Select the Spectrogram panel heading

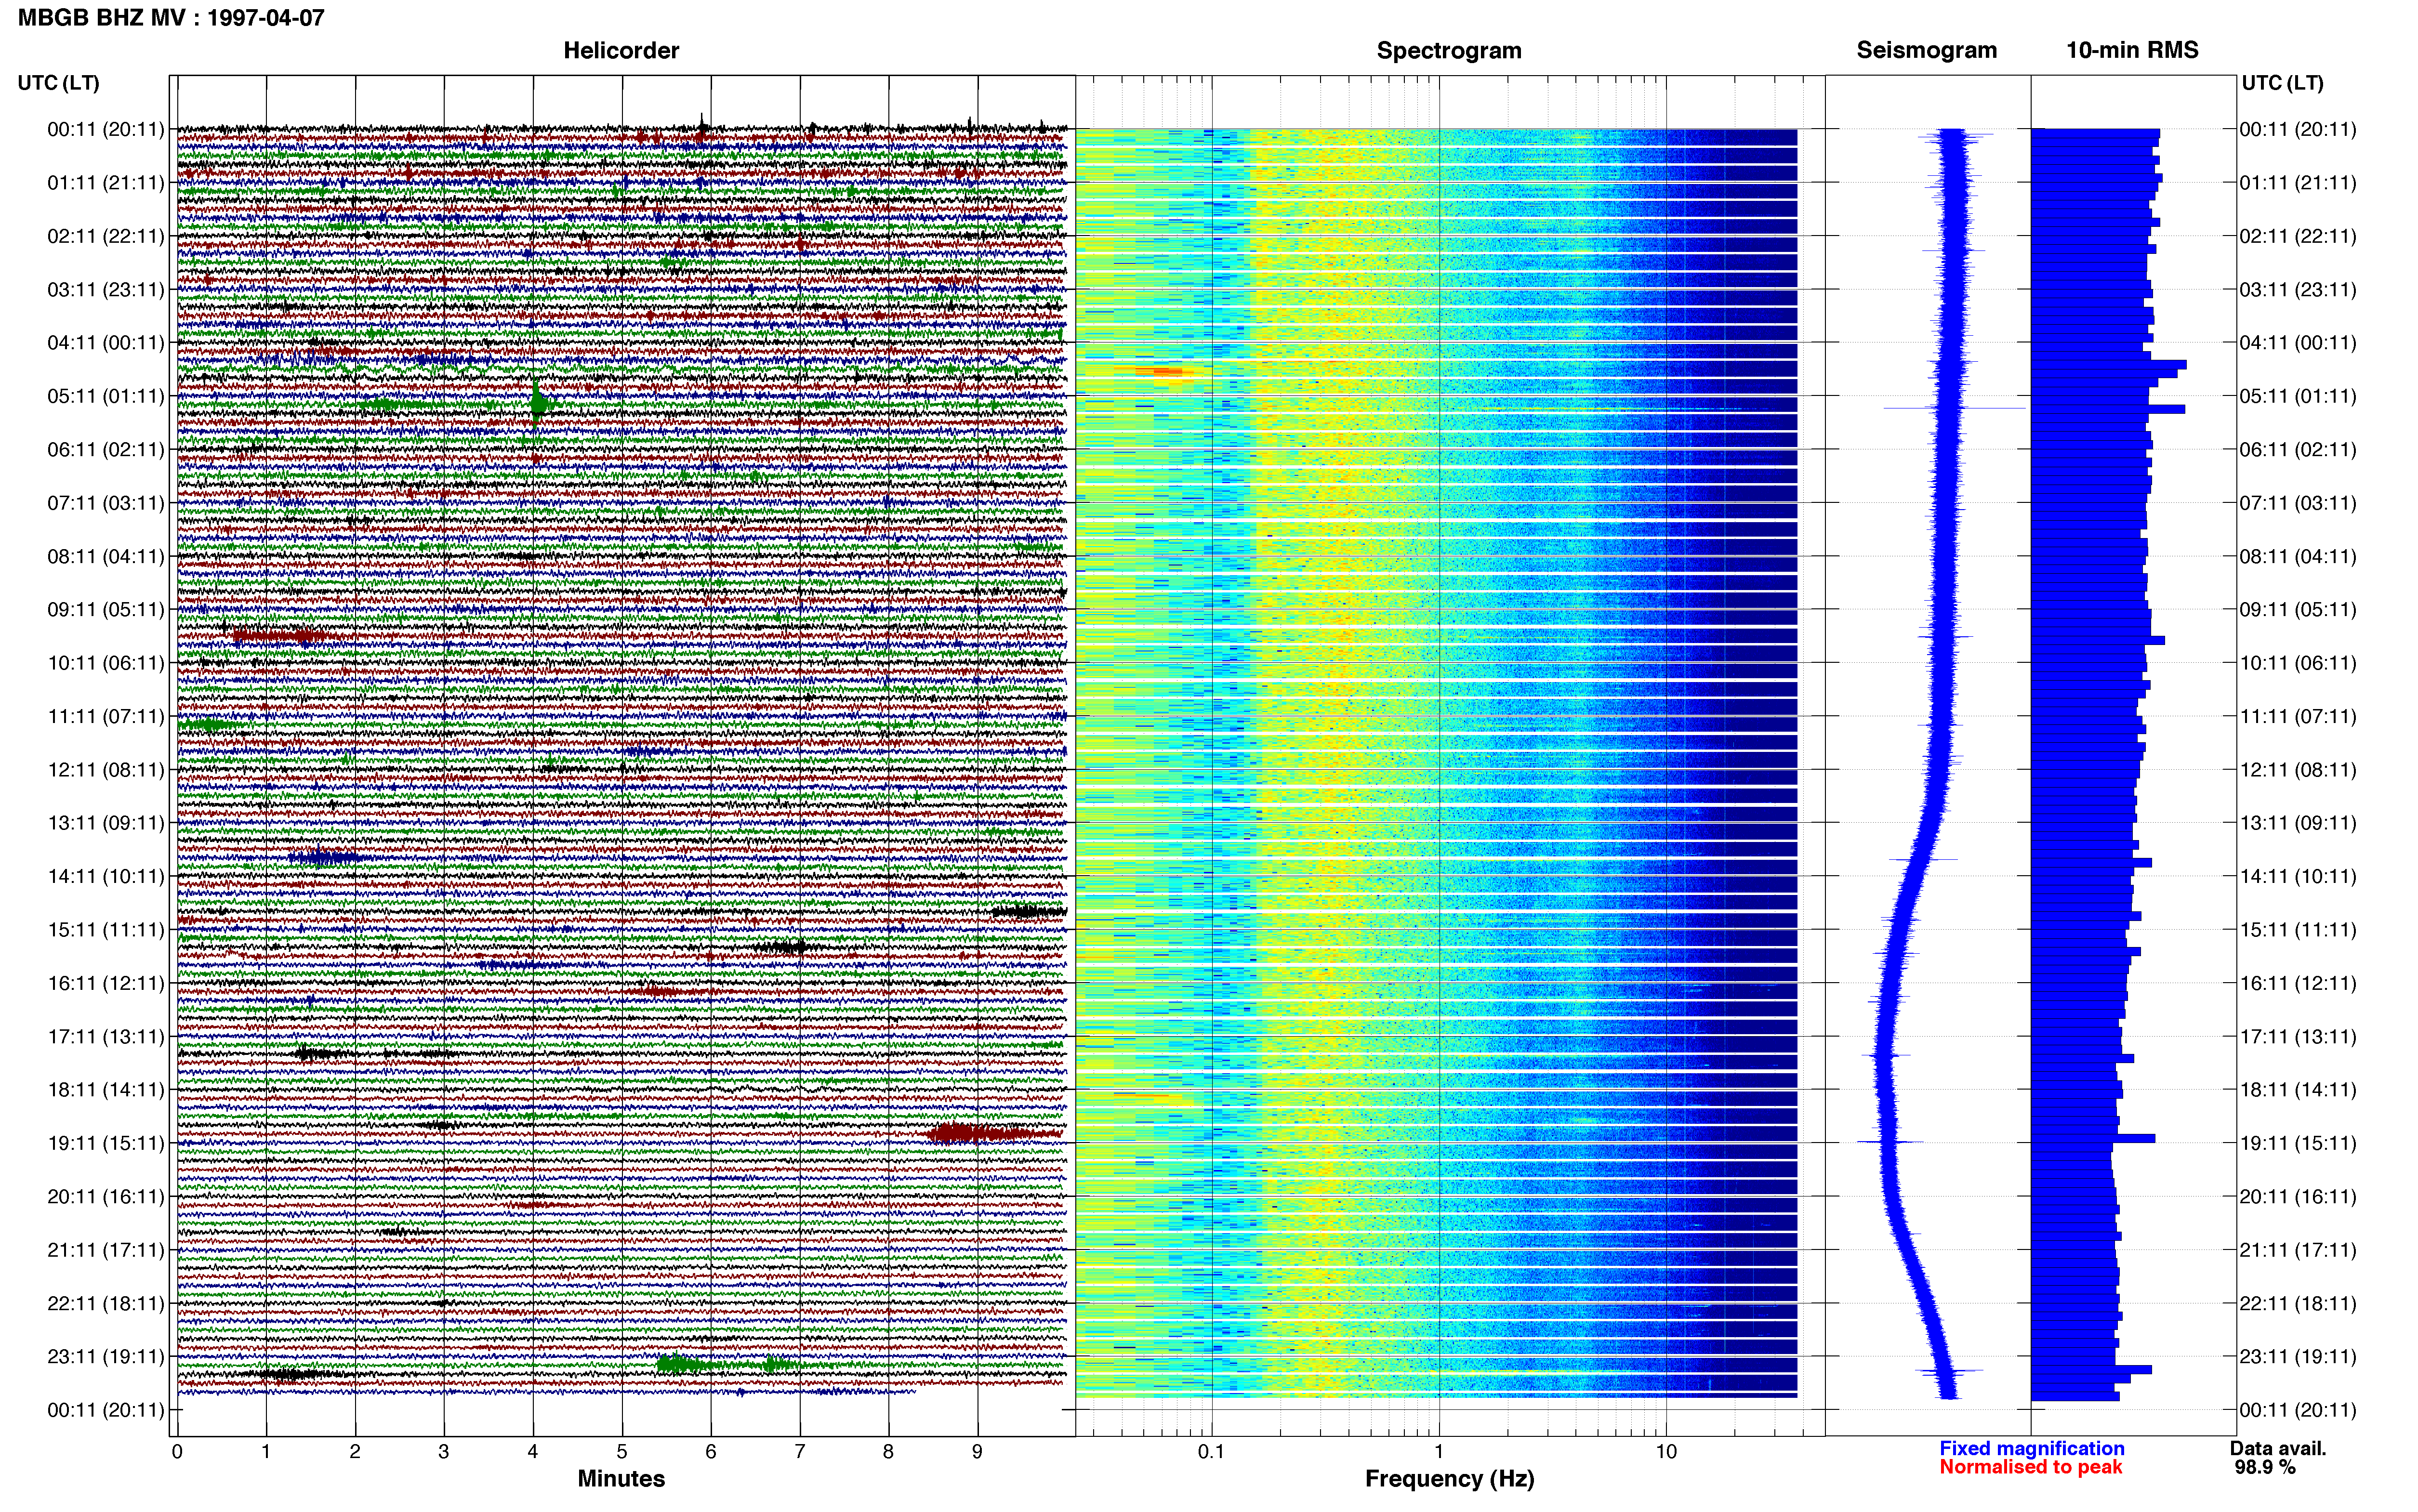click(1449, 50)
